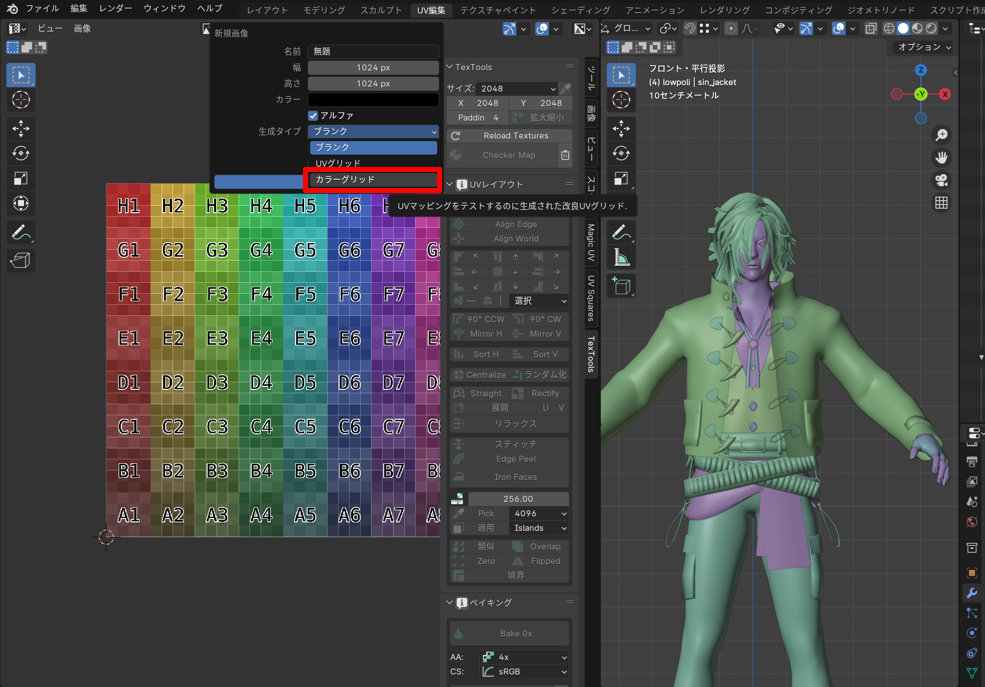Click the カラー black color swatch

(x=373, y=100)
